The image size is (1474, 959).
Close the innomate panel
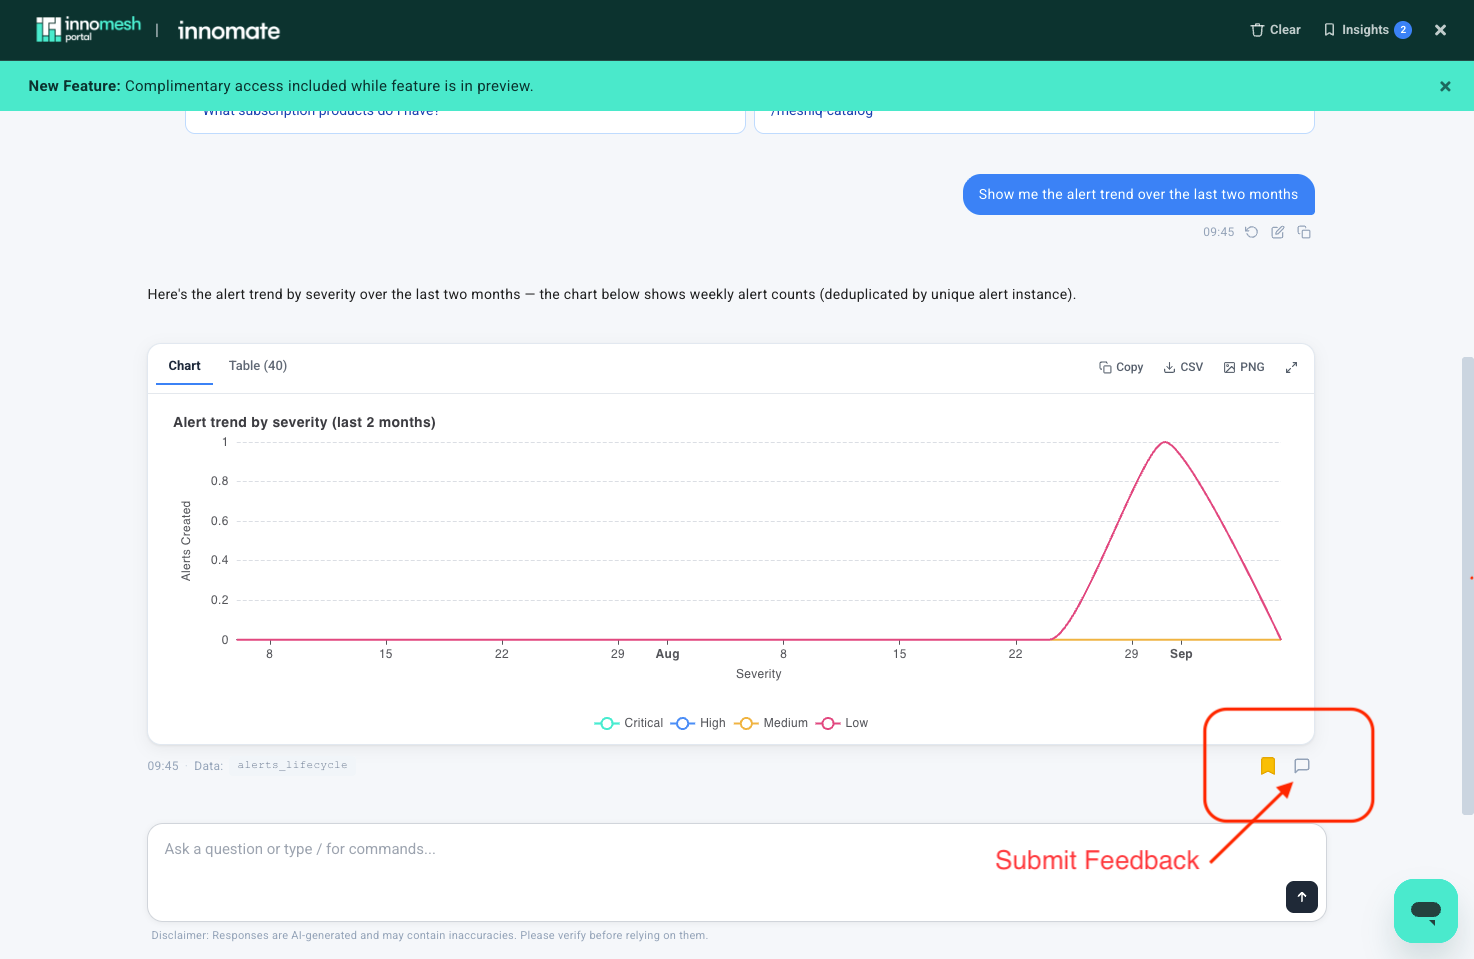tap(1440, 30)
